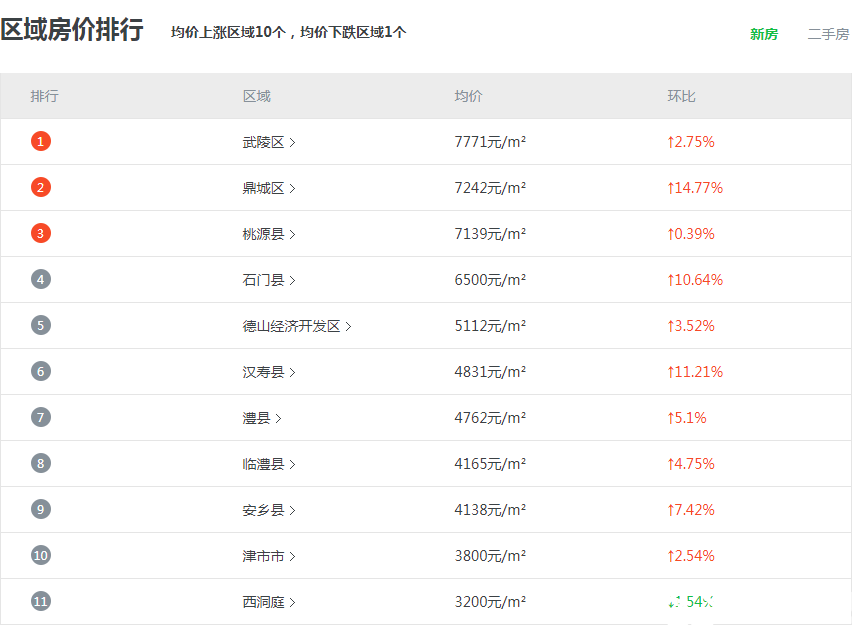Click the gray rank 10 badge
854x627 pixels.
40,556
